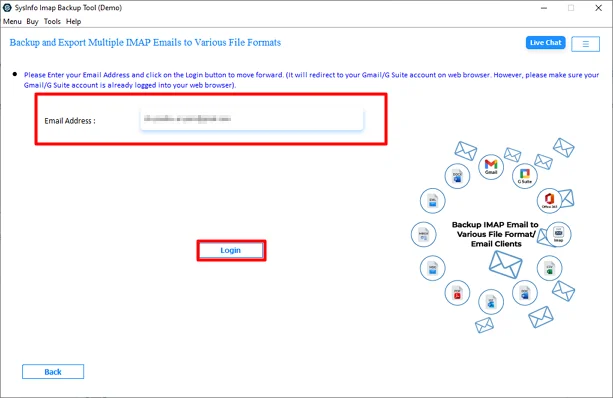
Task: Click the large envelope below Email Clients text
Action: (x=505, y=264)
